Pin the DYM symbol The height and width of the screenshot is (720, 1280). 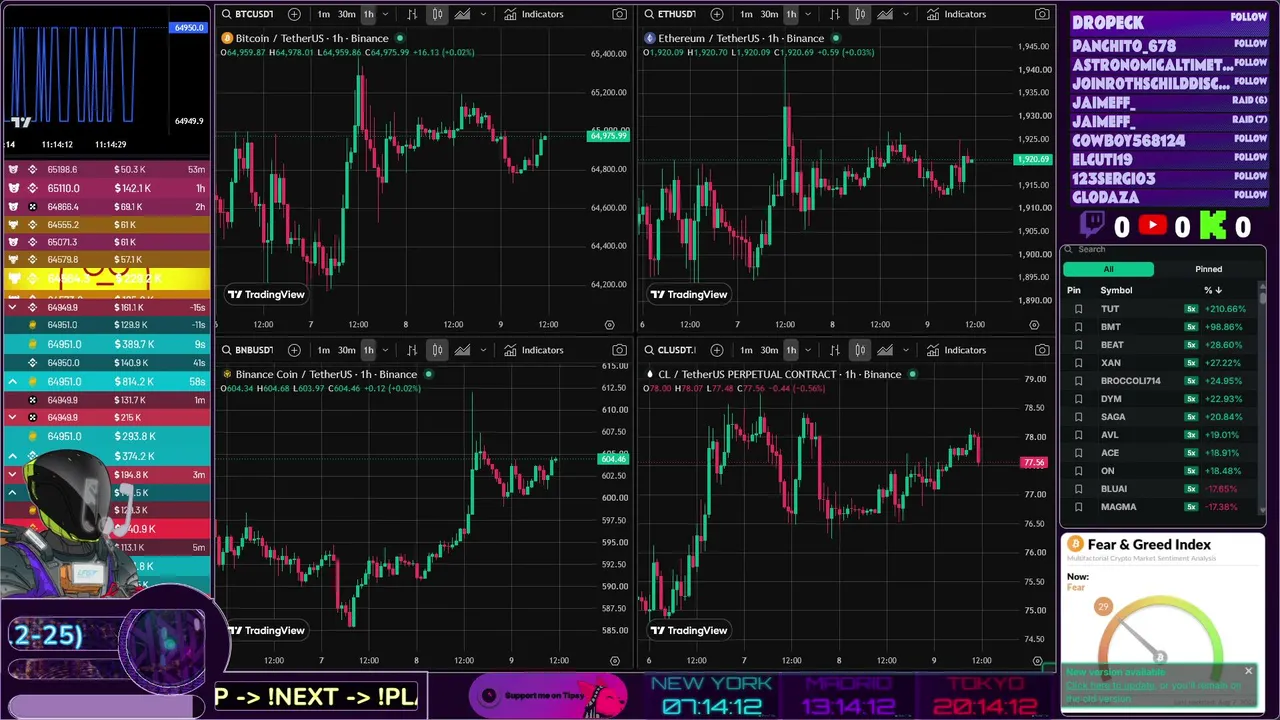[x=1078, y=399]
